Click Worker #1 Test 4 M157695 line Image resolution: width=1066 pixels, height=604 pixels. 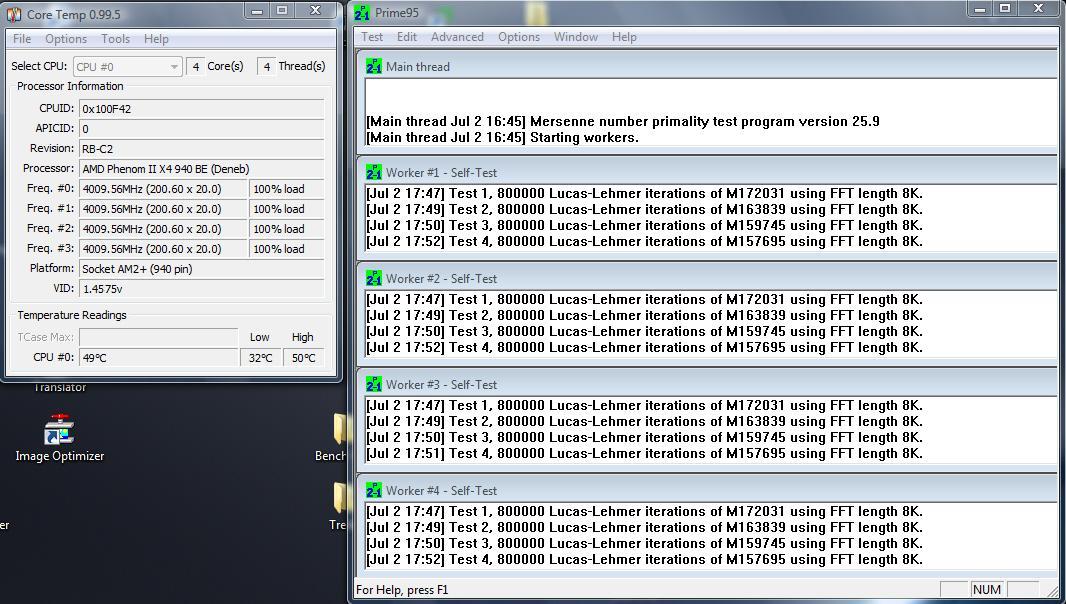click(644, 241)
